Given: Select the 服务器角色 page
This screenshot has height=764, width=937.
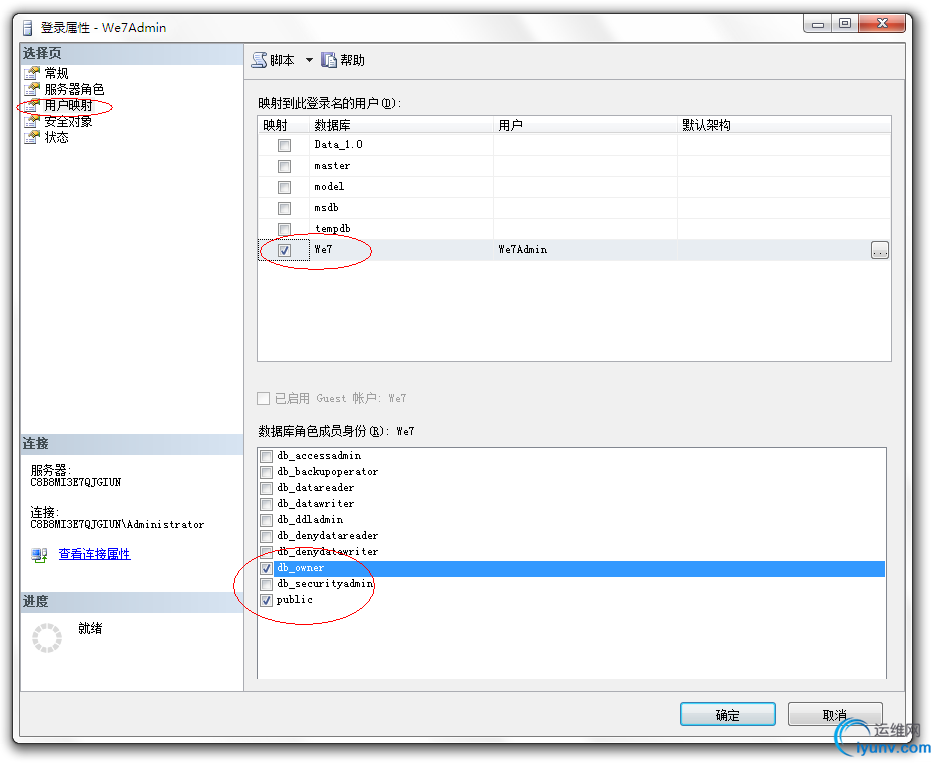Looking at the screenshot, I should tap(74, 89).
